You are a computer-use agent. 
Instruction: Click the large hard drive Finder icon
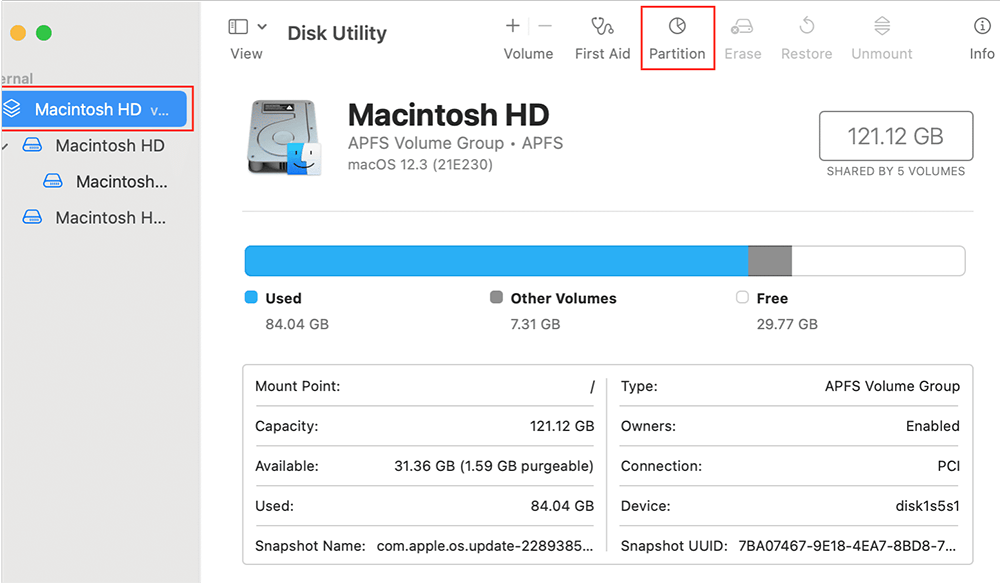(285, 137)
